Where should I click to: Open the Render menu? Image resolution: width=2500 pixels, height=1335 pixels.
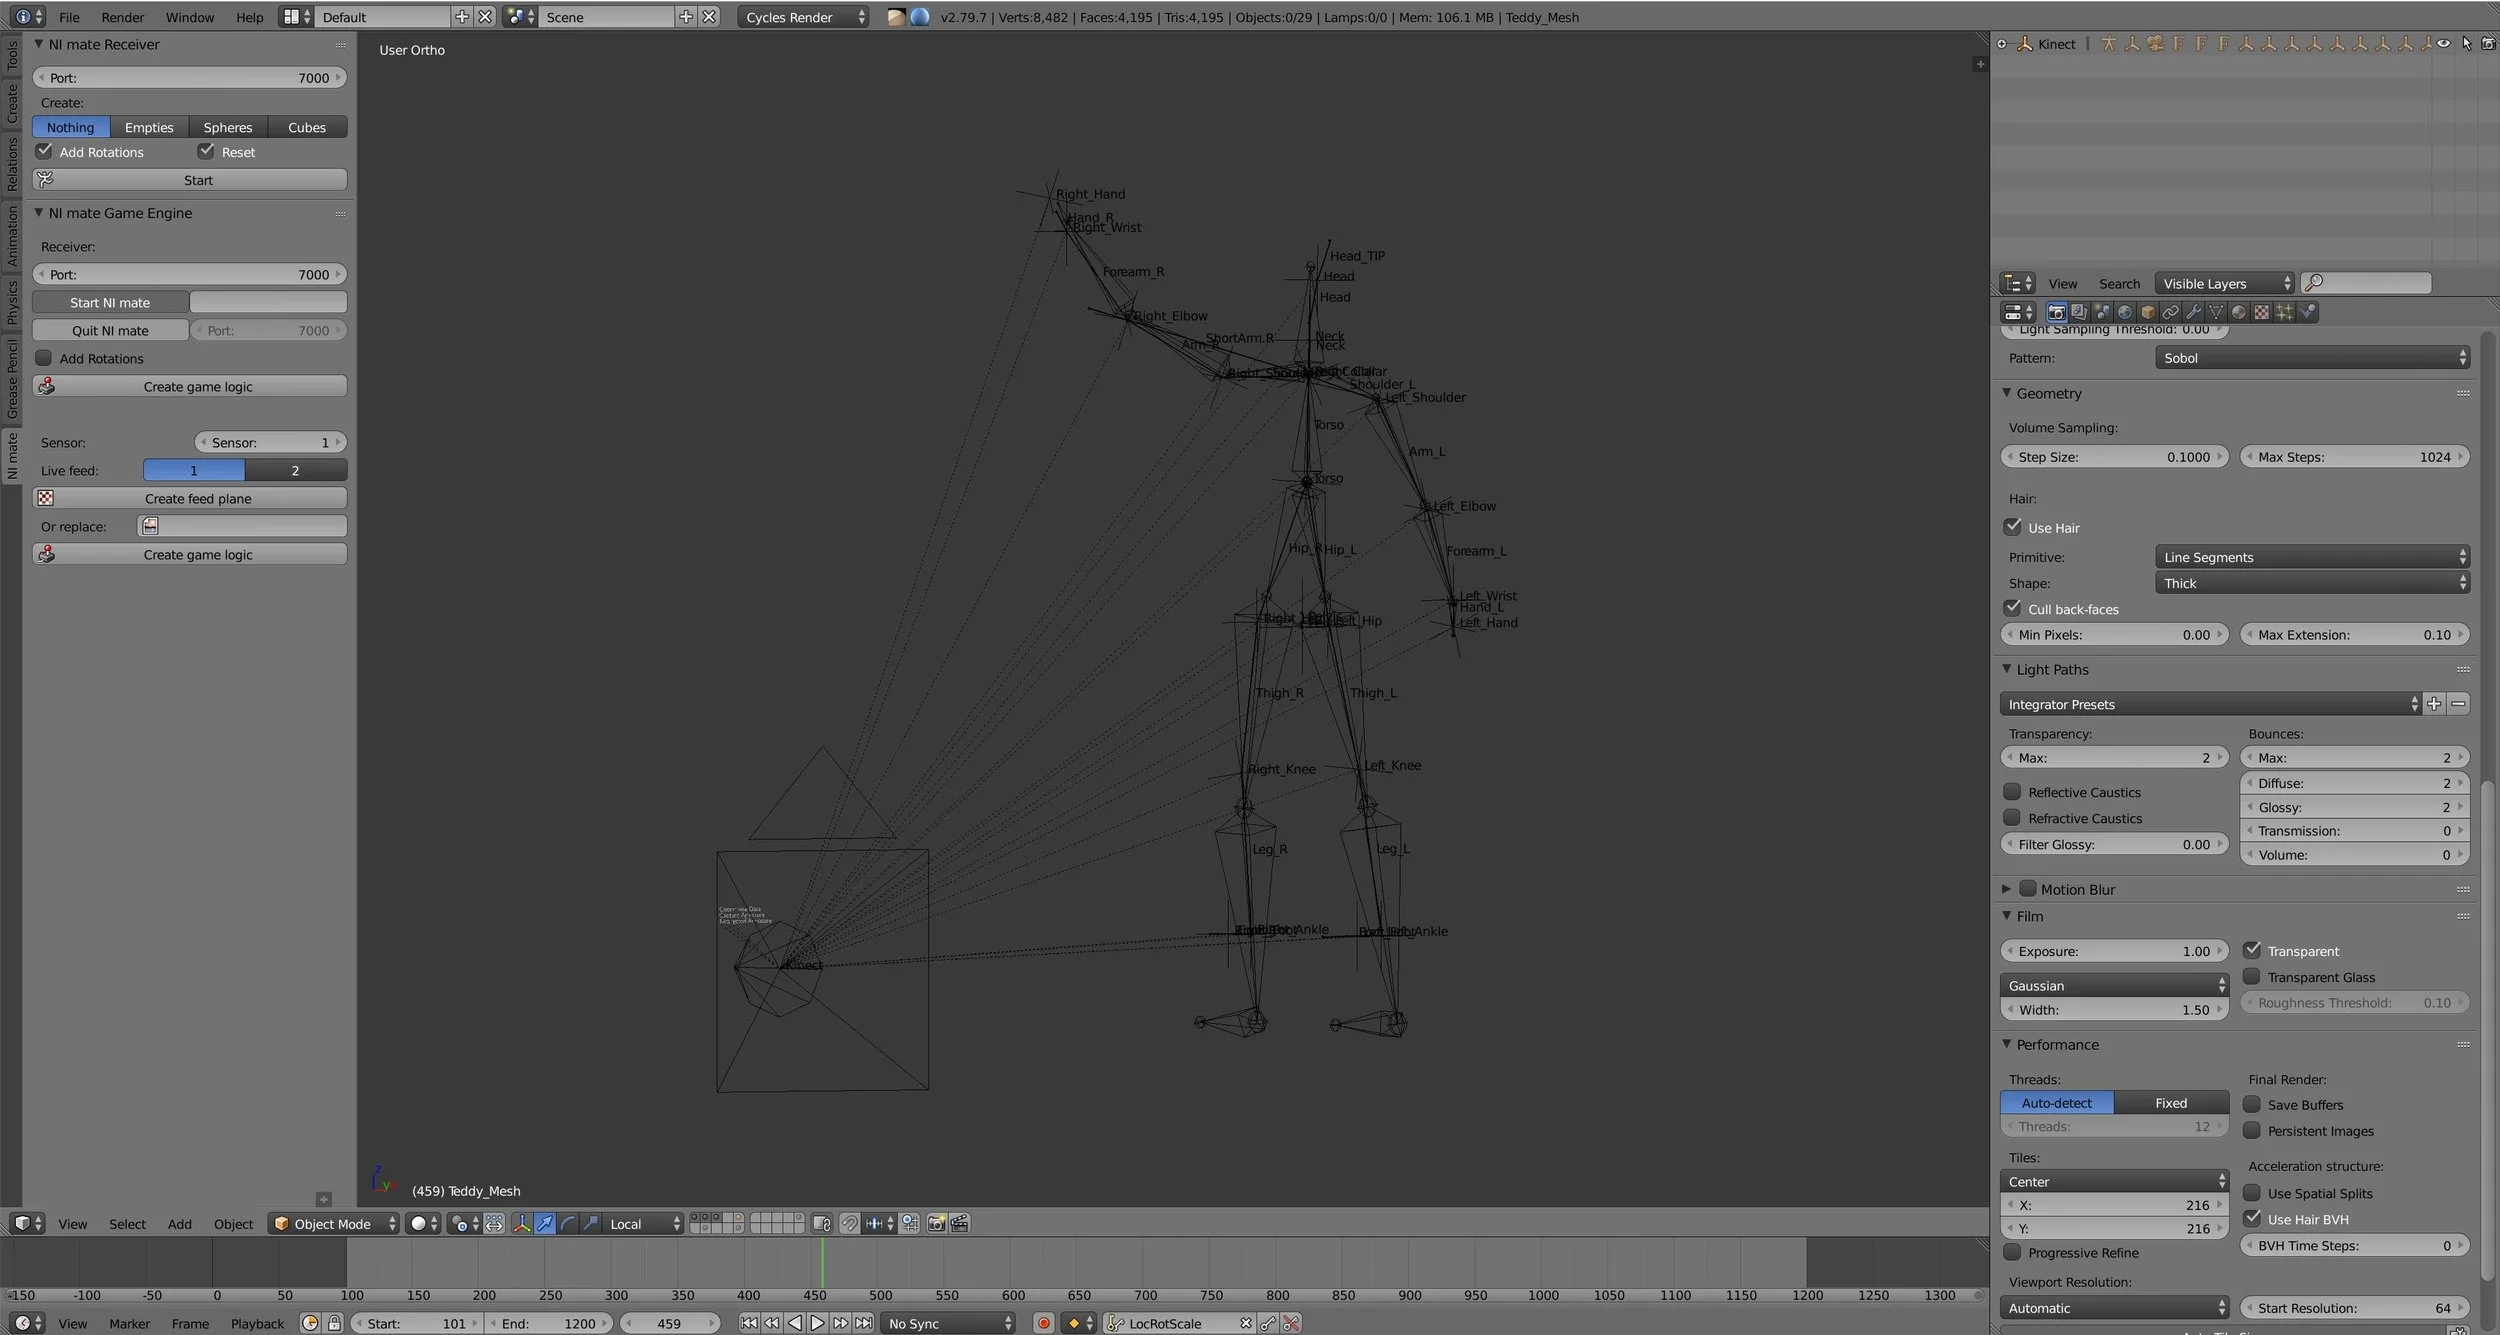[x=122, y=17]
